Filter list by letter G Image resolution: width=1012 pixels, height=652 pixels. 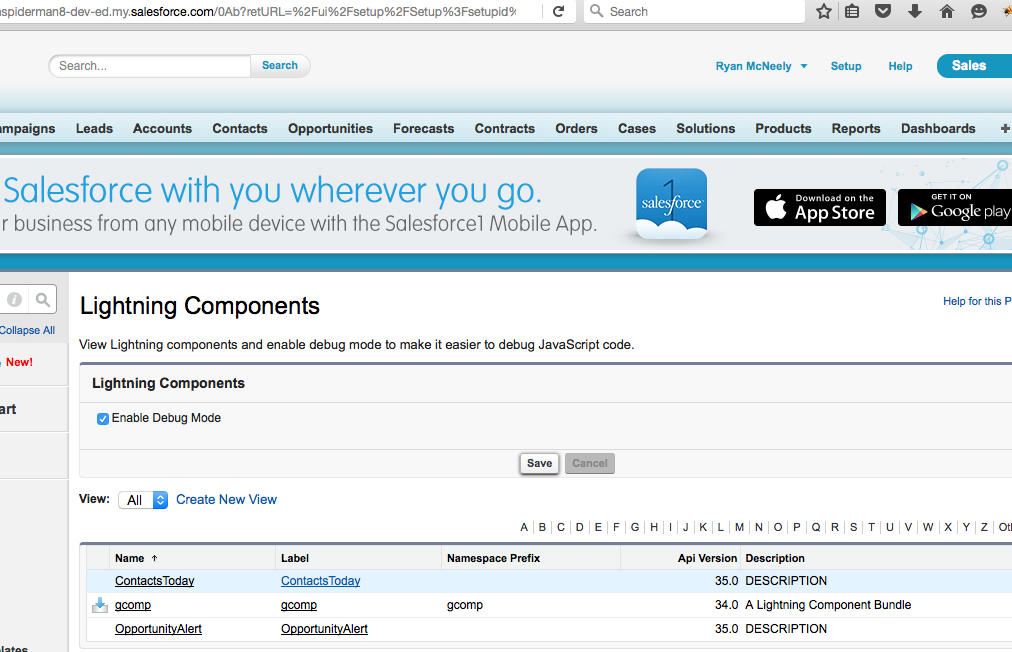click(x=635, y=527)
